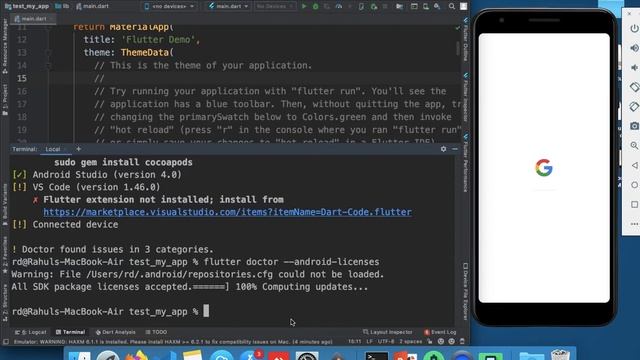The width and height of the screenshot is (640, 360).
Task: Click editor line 15 comment line
Action: 99,78
